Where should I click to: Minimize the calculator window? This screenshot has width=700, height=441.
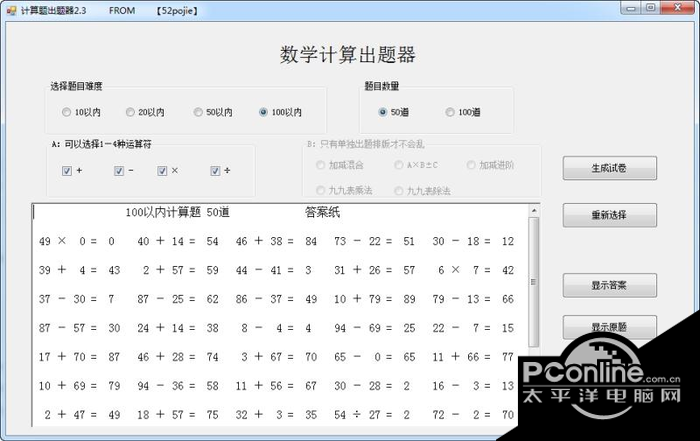631,8
